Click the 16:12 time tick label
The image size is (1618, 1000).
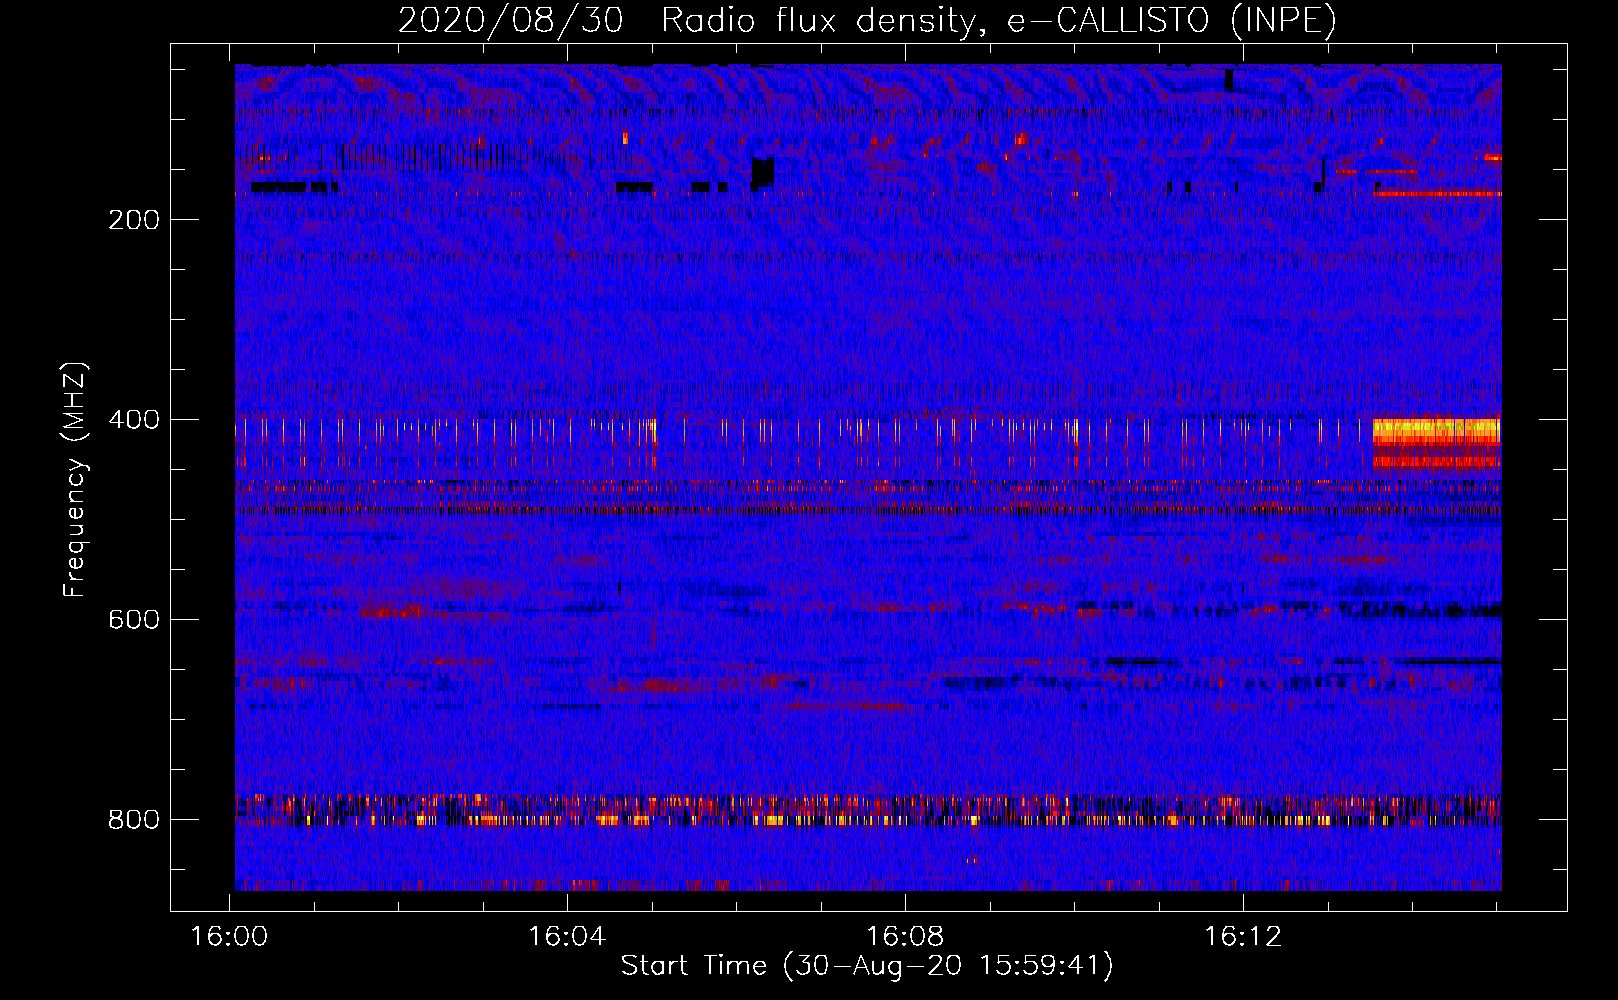pyautogui.click(x=1243, y=937)
